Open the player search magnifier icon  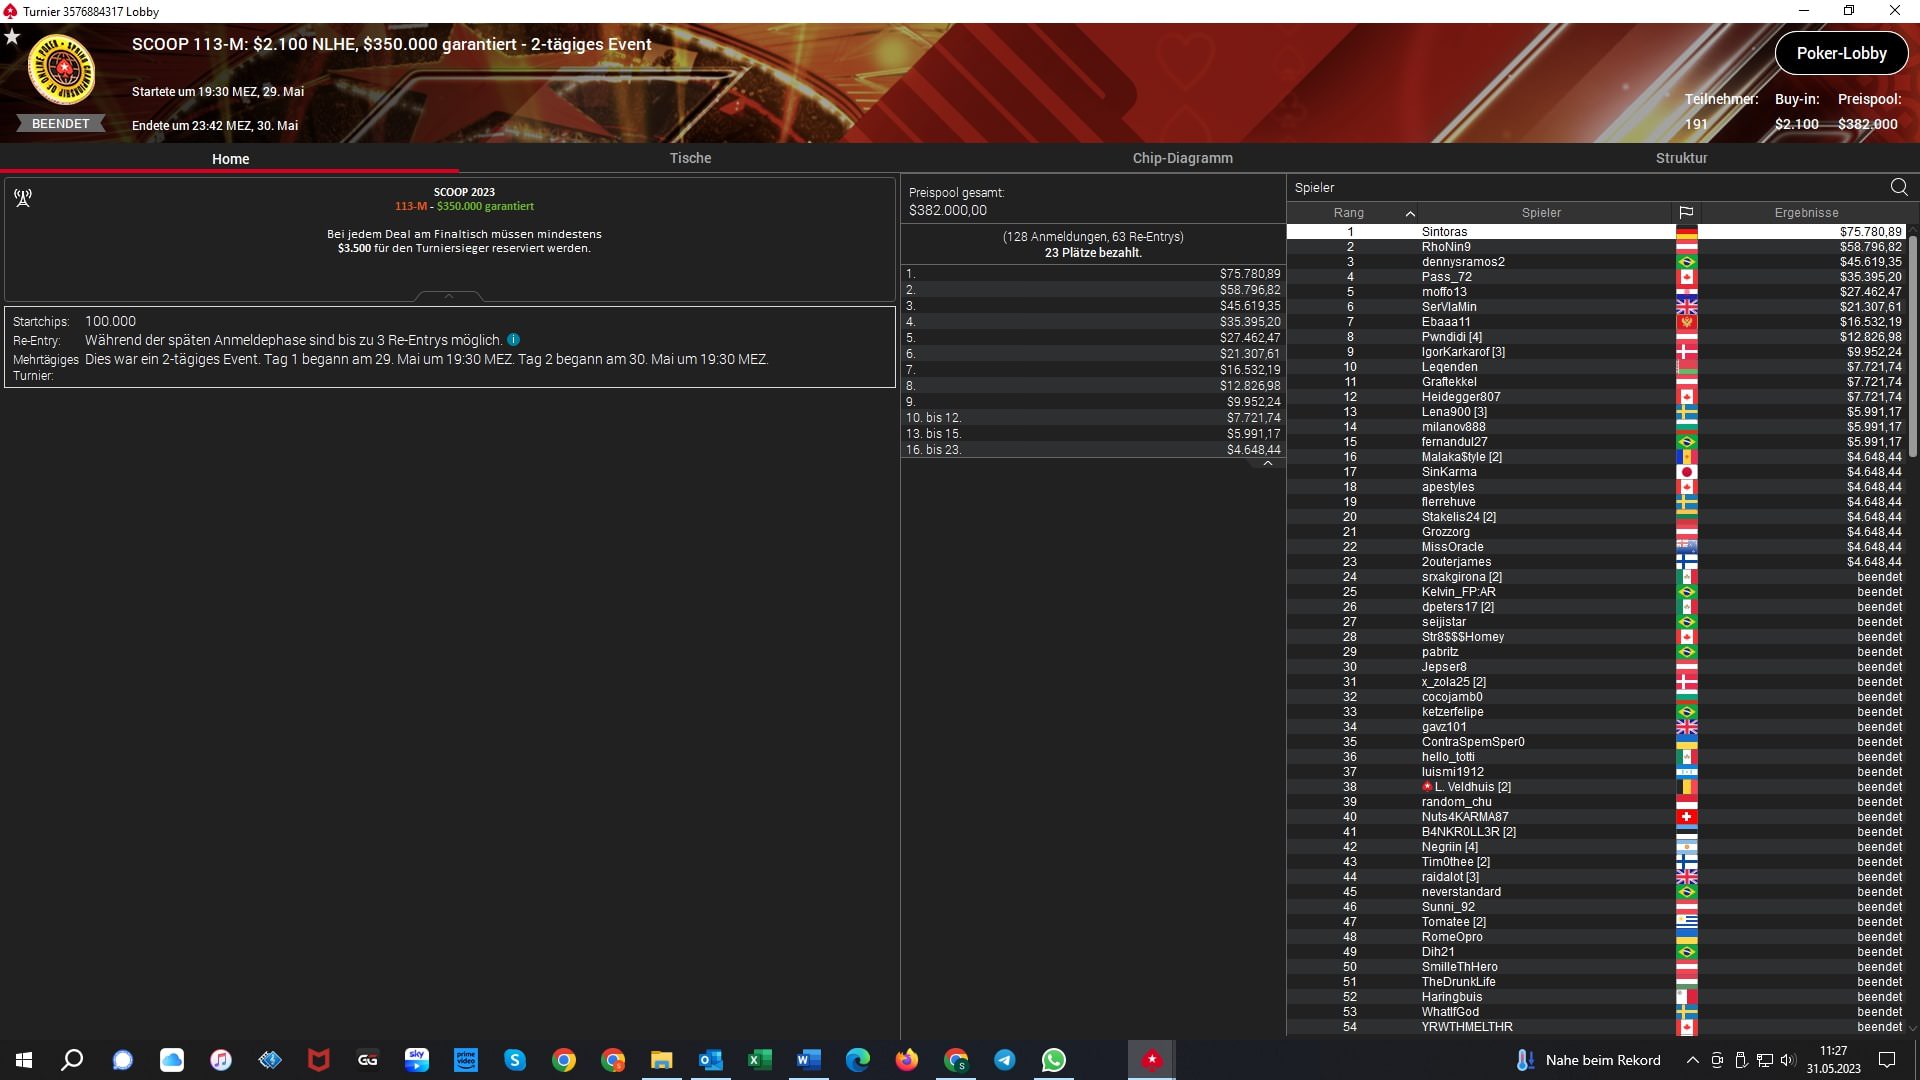pyautogui.click(x=1899, y=187)
